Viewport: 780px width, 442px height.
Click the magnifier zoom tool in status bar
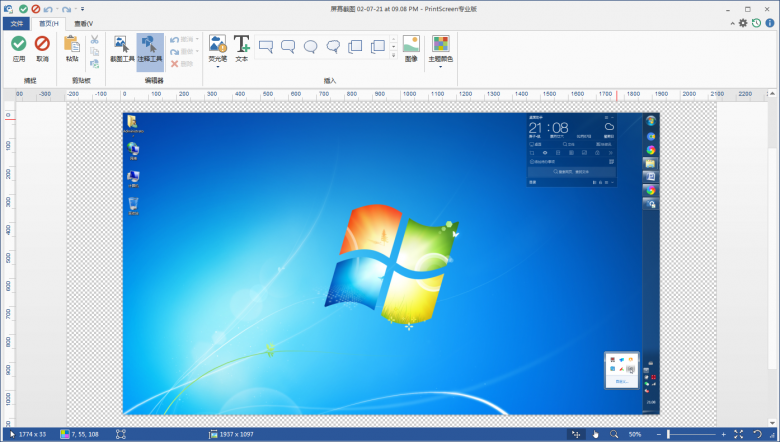click(614, 434)
